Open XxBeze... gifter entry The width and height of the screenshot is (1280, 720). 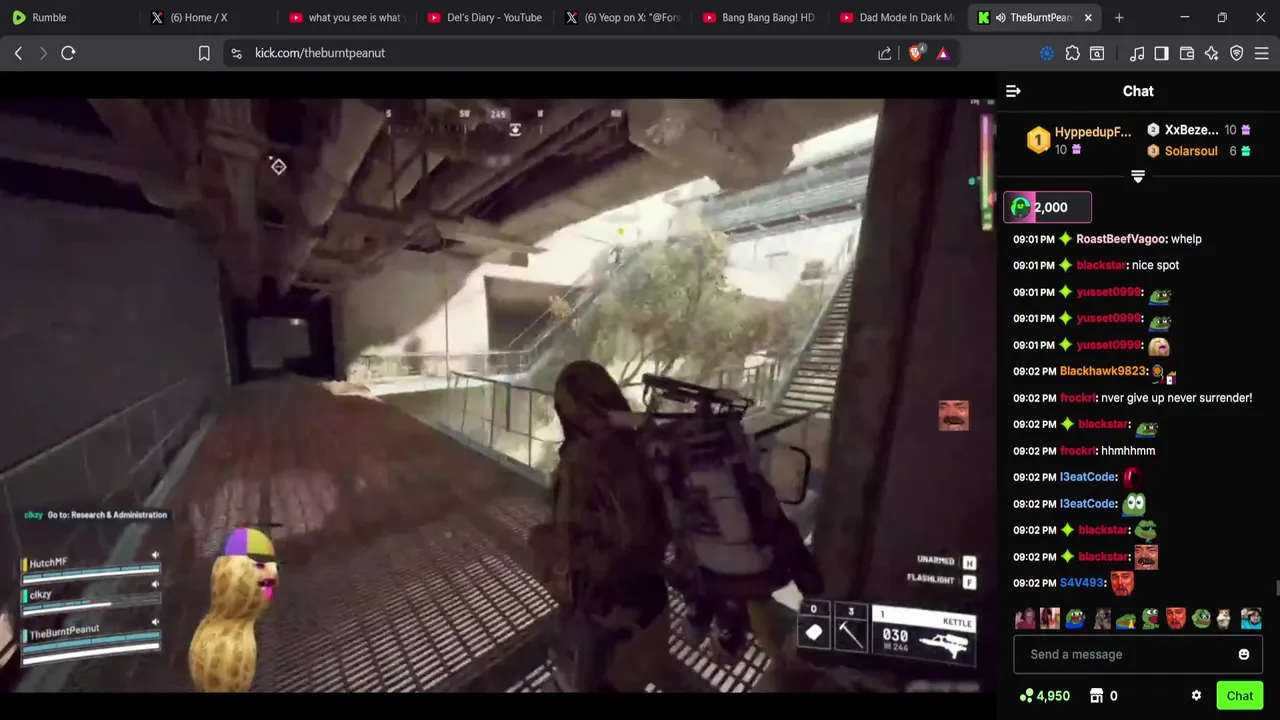pyautogui.click(x=1199, y=130)
